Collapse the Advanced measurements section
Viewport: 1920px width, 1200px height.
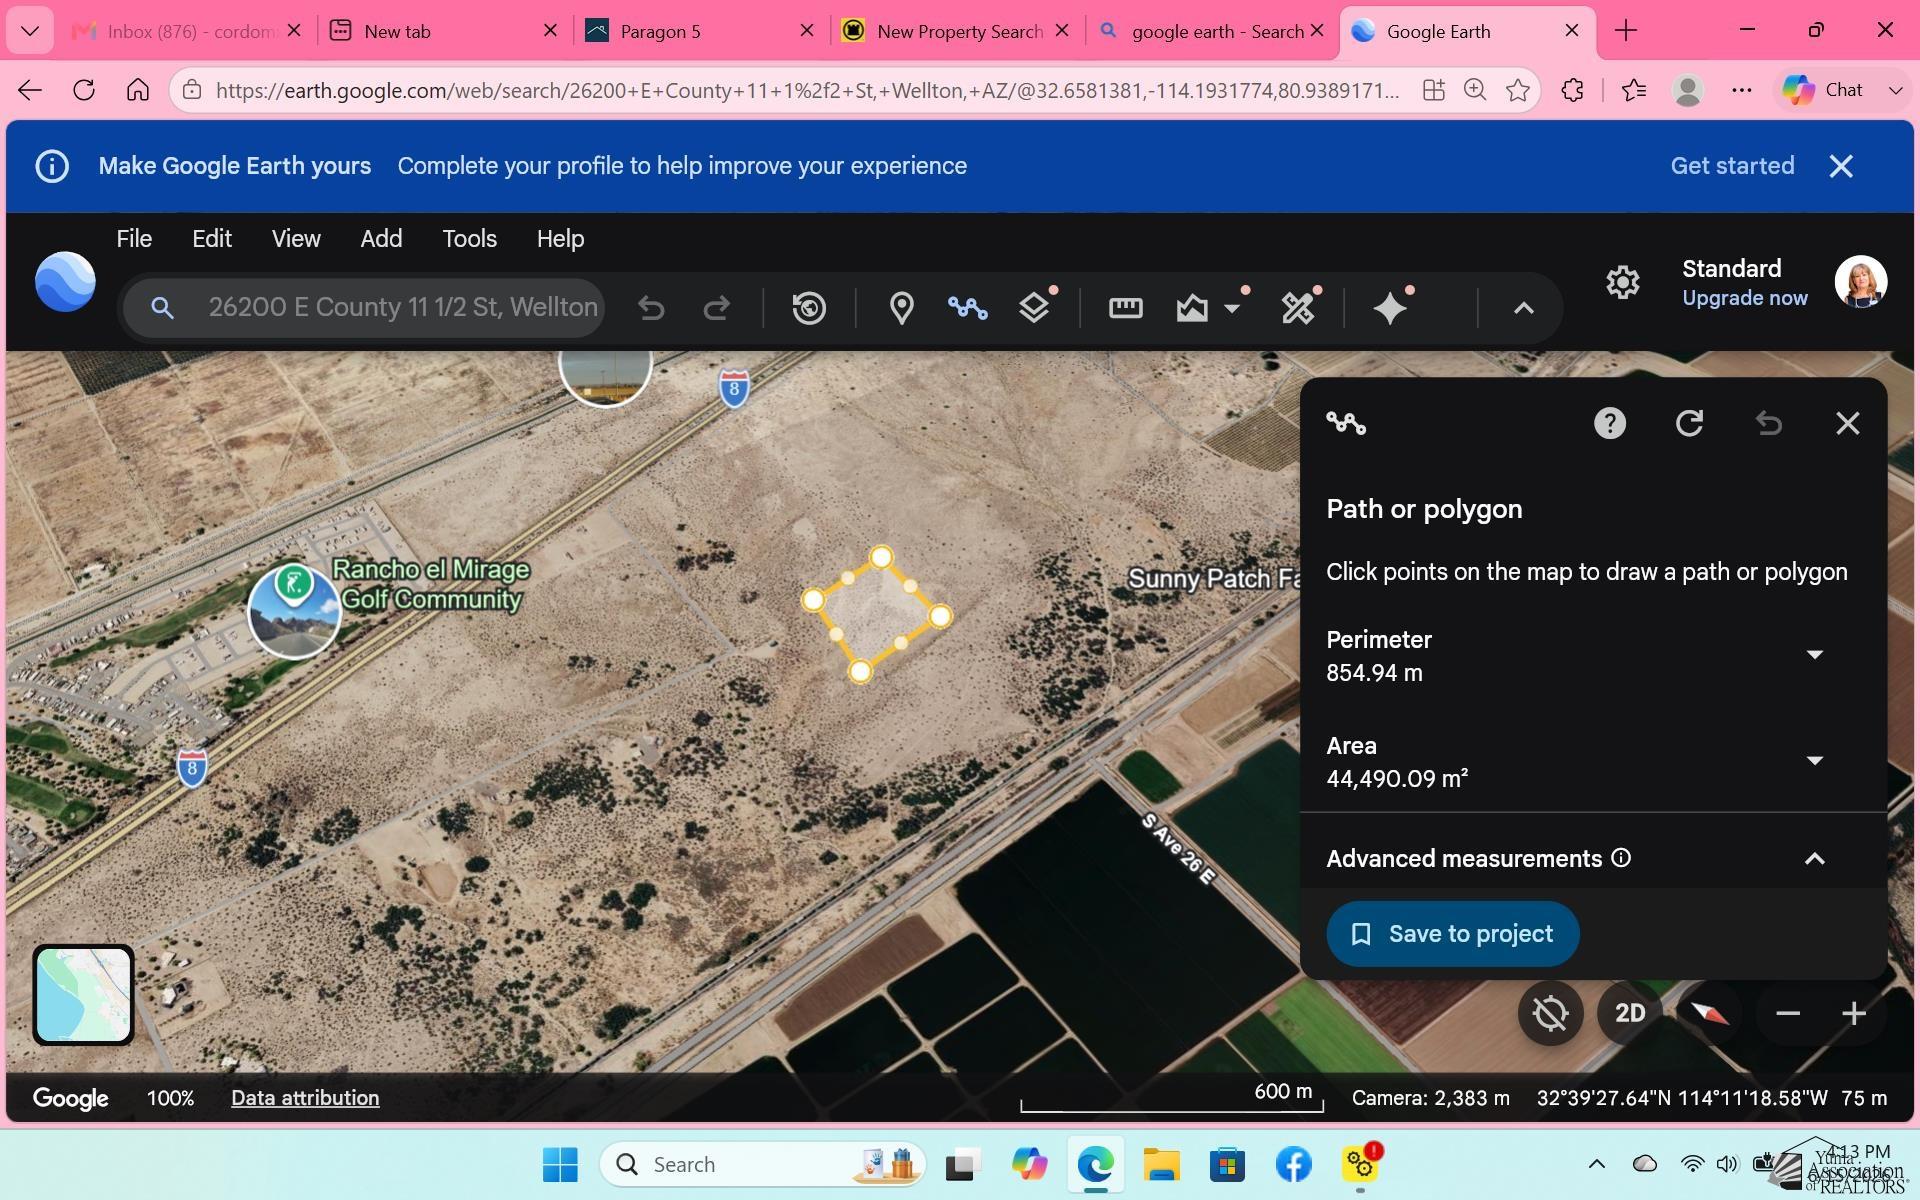pyautogui.click(x=1814, y=859)
